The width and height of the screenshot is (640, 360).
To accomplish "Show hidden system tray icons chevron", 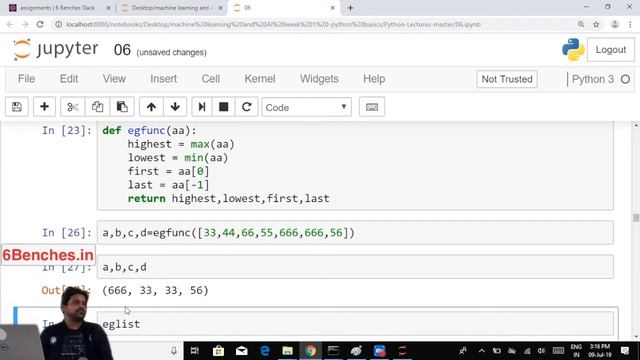I will point(482,351).
